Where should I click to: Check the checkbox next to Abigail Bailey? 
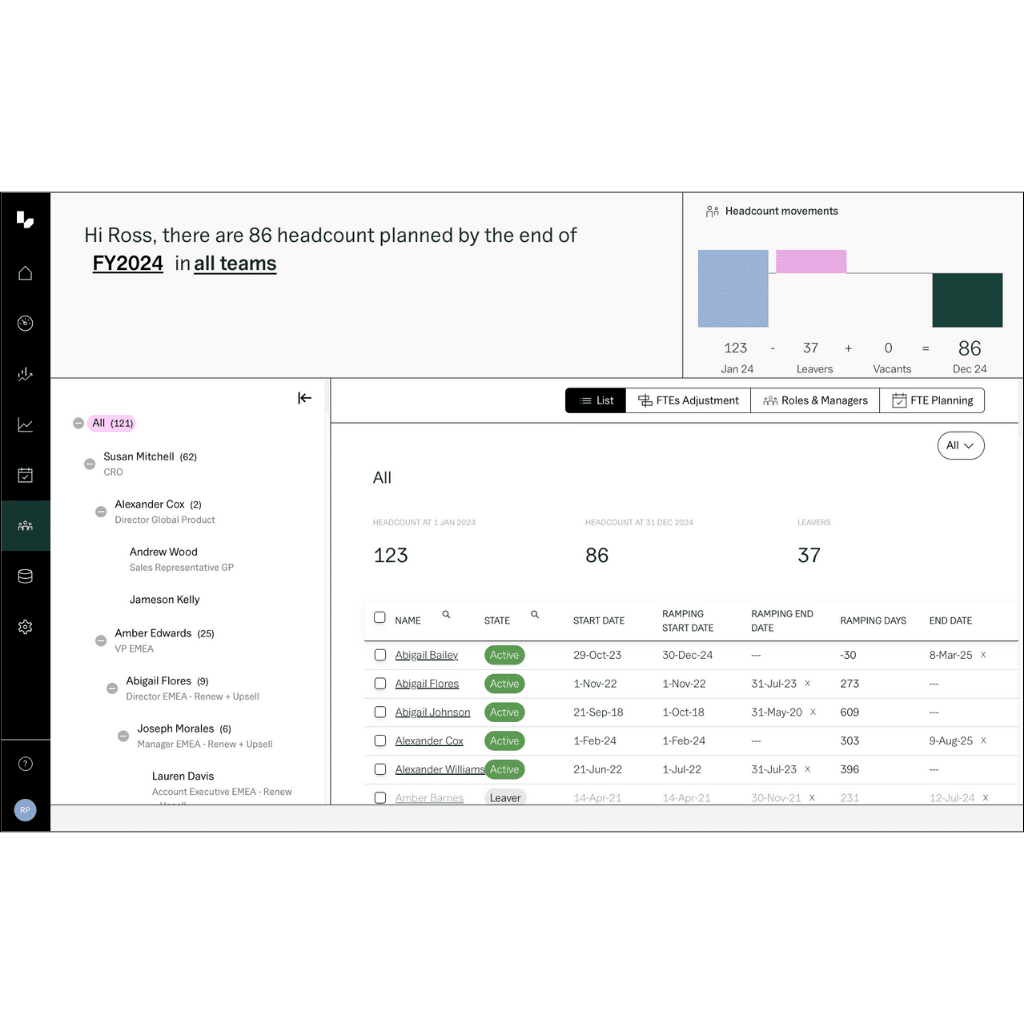380,655
